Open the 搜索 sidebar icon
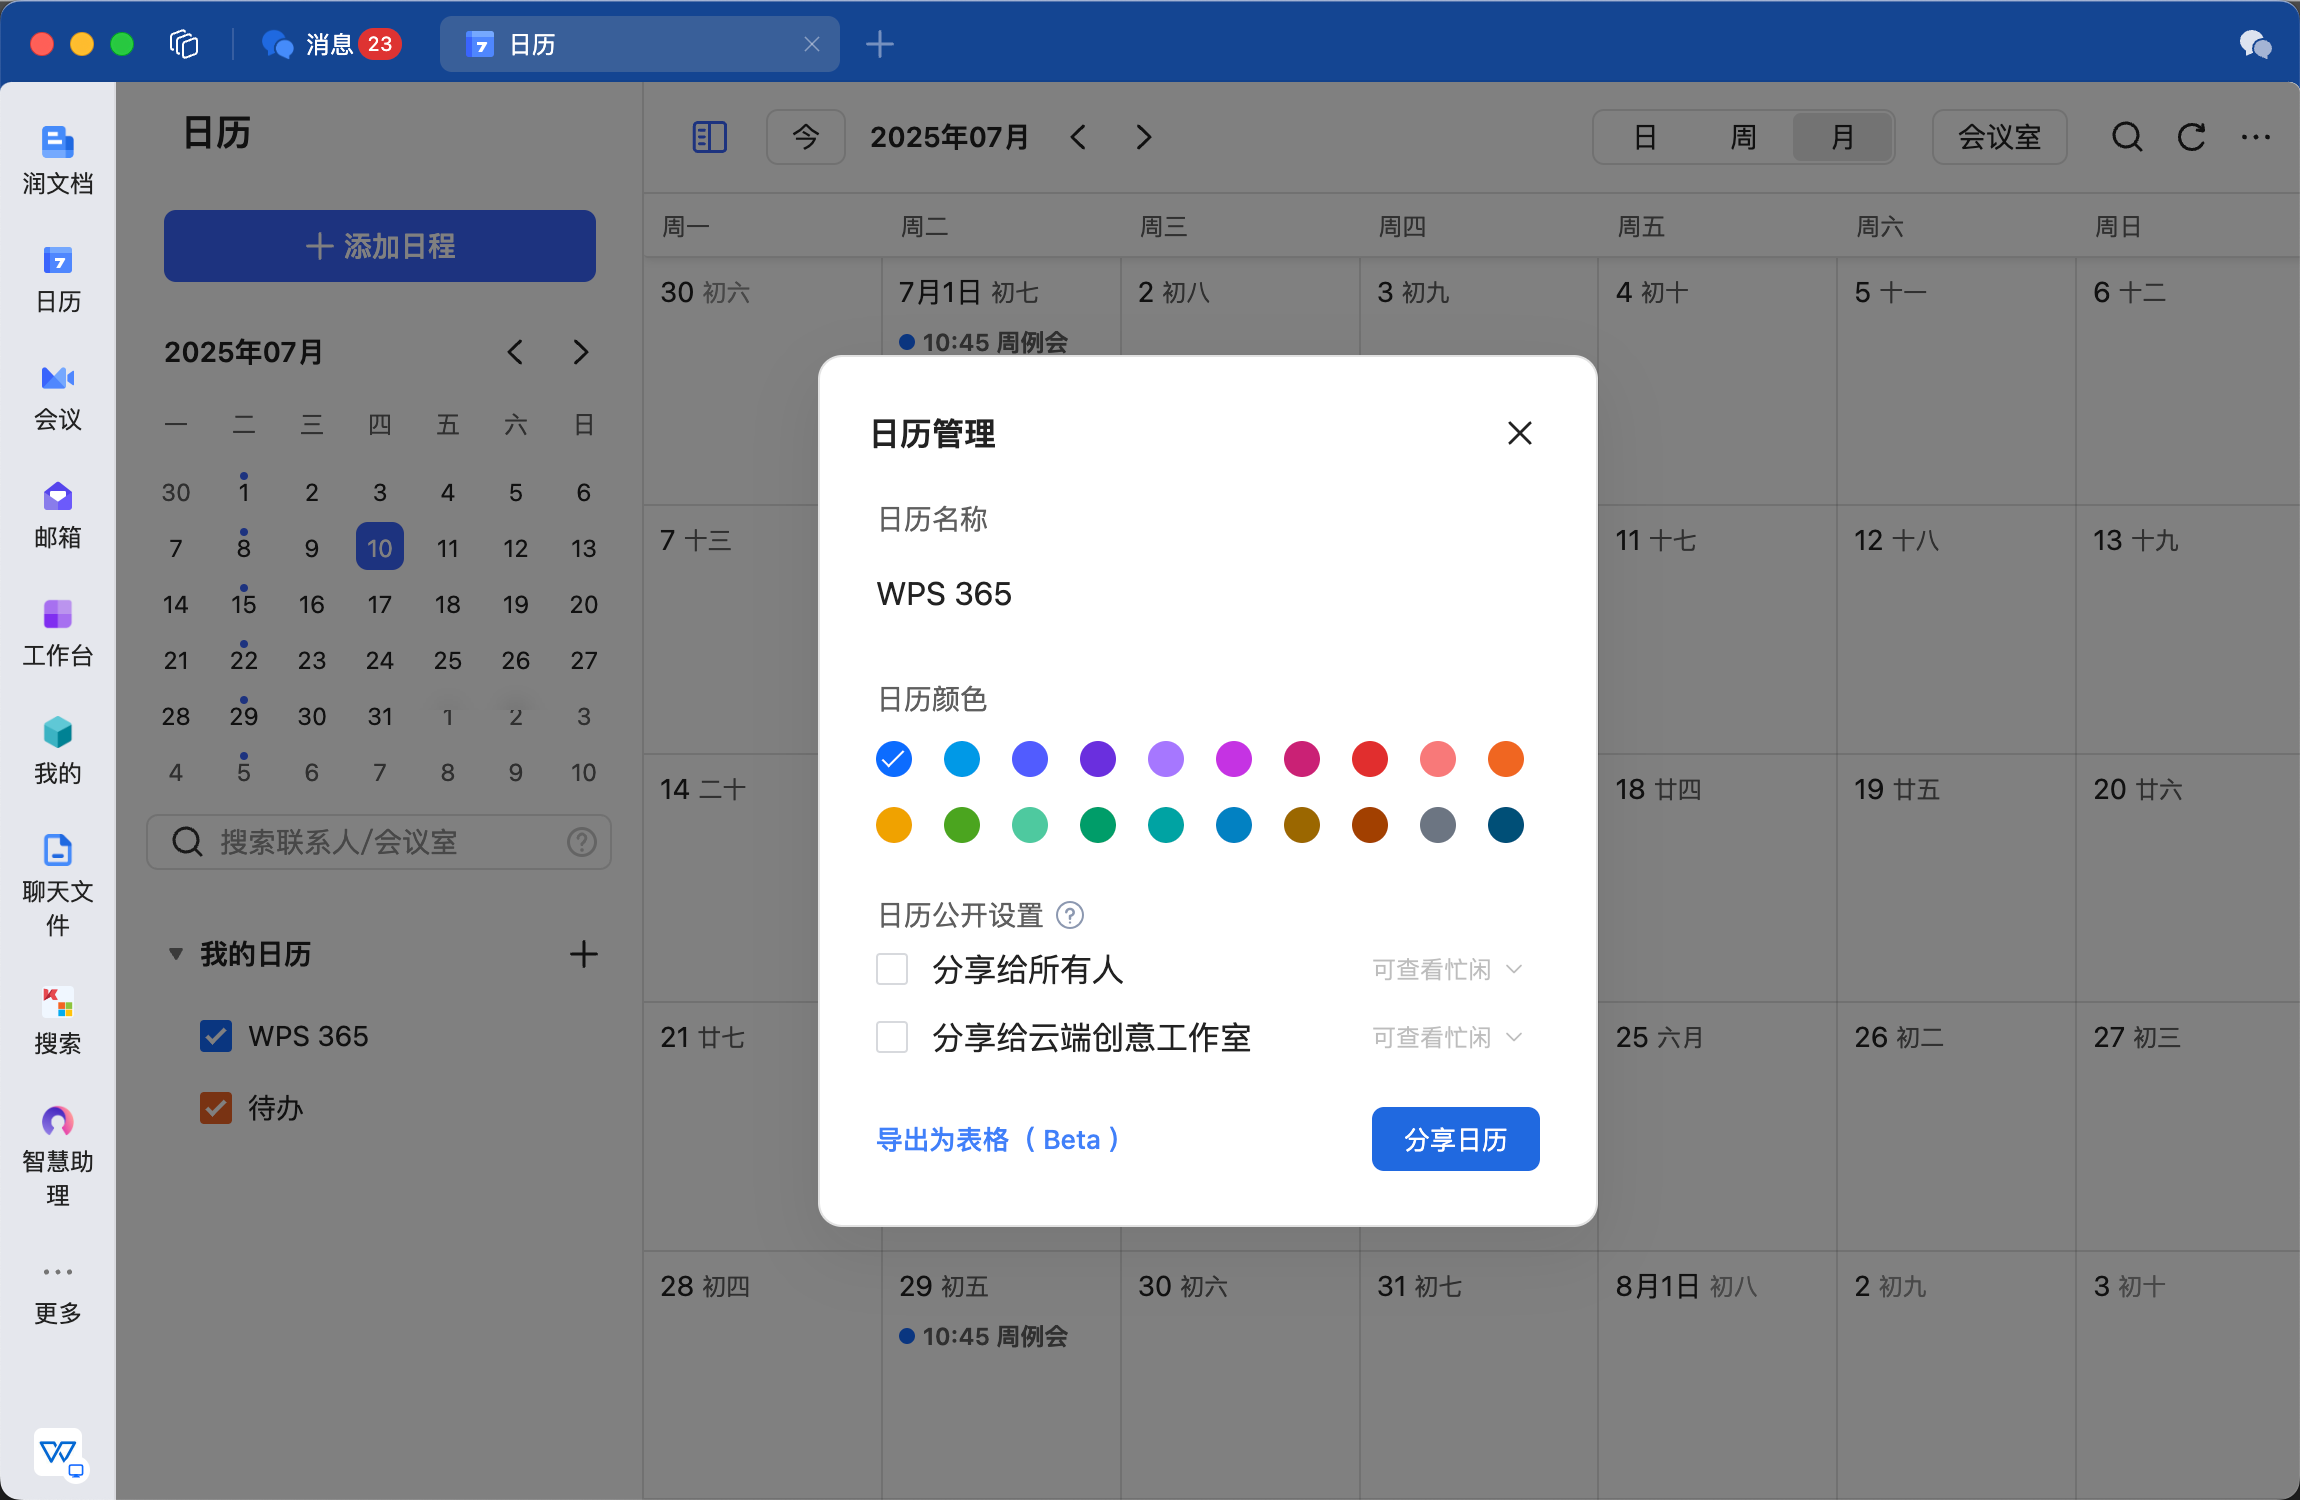This screenshot has height=1500, width=2300. click(58, 1021)
